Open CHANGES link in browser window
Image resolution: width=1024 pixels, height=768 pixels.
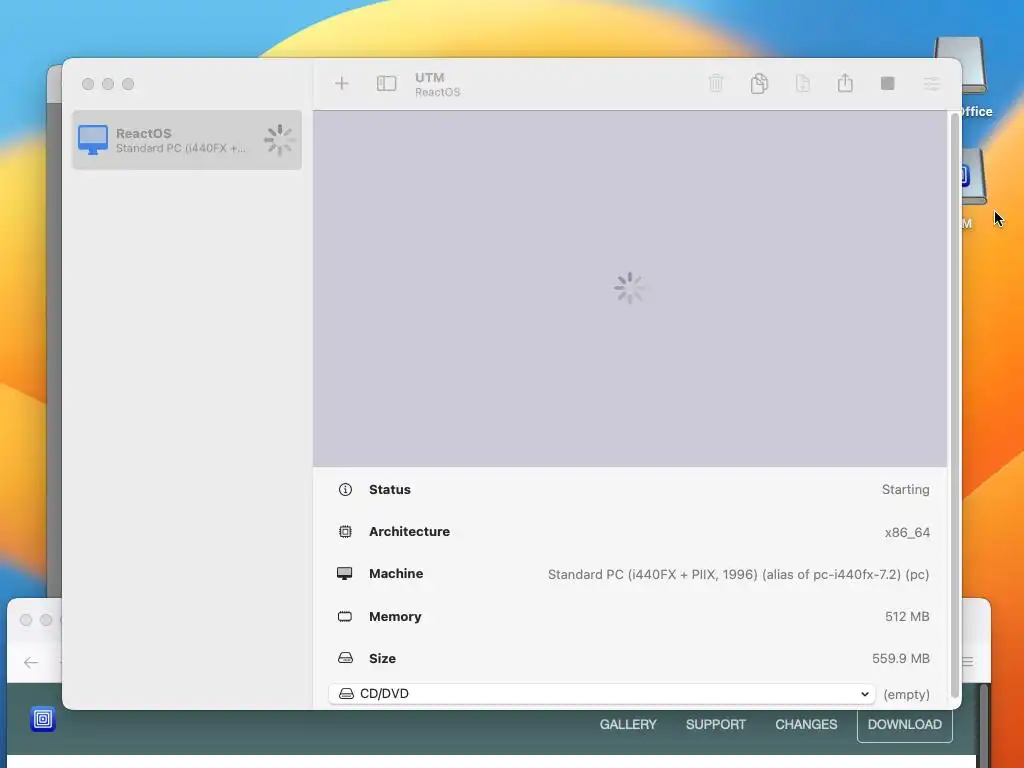pyautogui.click(x=806, y=724)
